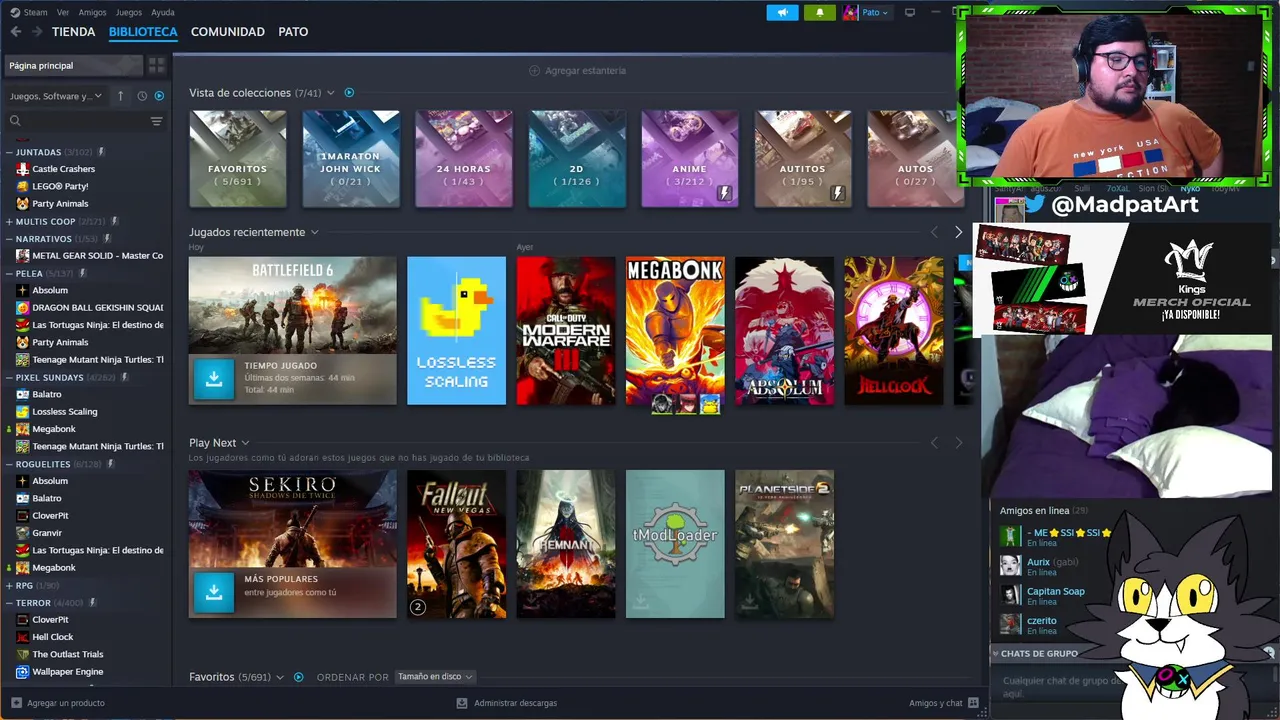Go to PATO profile tab
The height and width of the screenshot is (720, 1280).
point(293,32)
